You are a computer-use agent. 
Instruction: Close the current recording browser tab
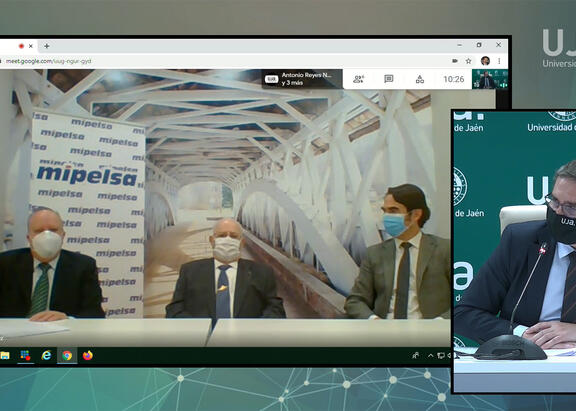tap(31, 46)
